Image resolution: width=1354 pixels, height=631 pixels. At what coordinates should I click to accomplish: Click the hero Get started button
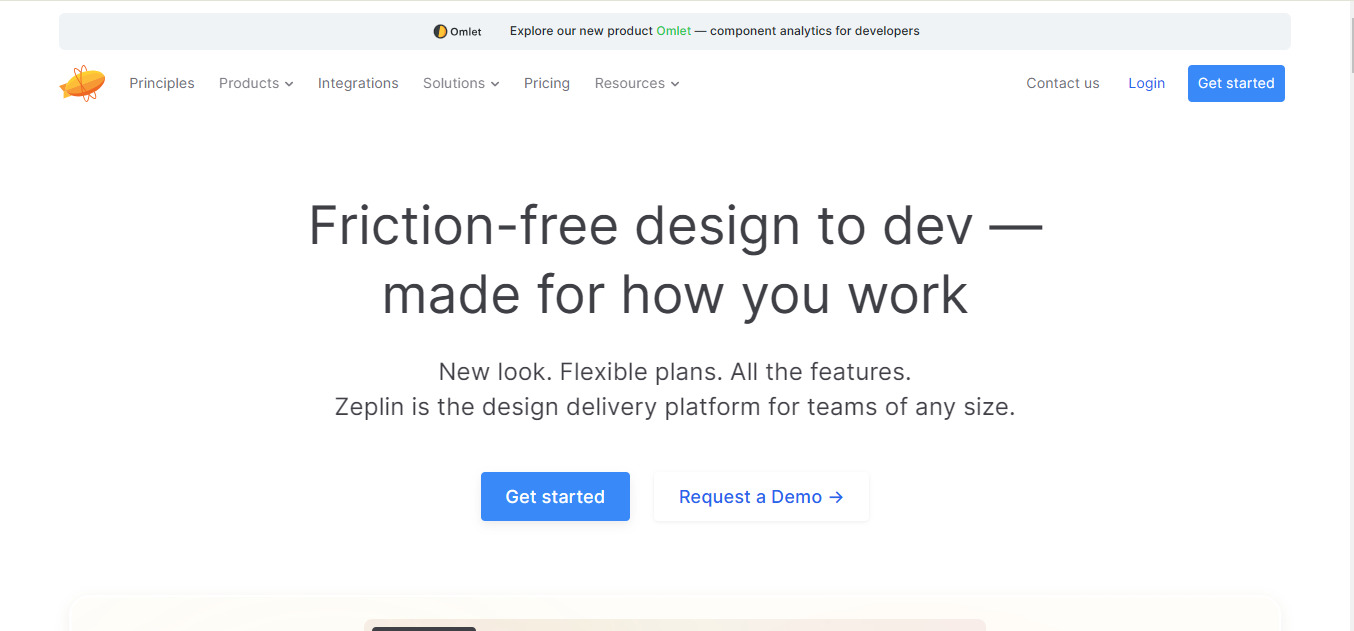coord(555,496)
